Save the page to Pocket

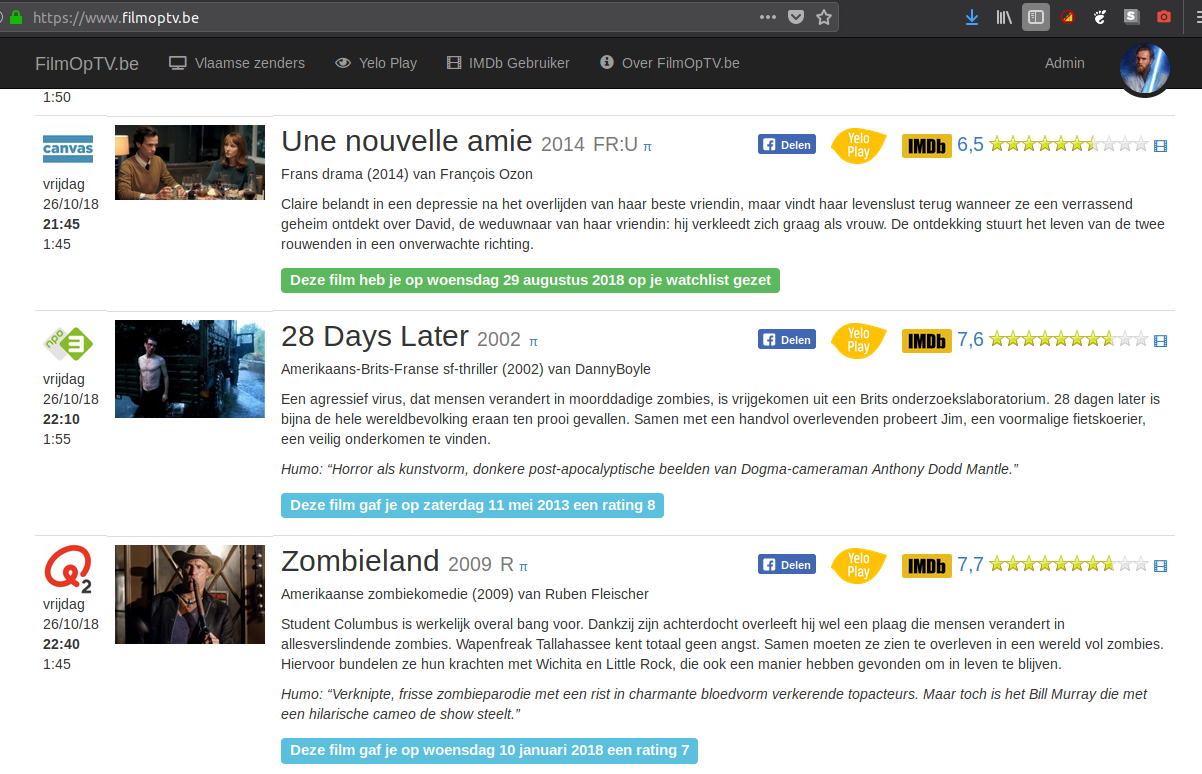[796, 17]
